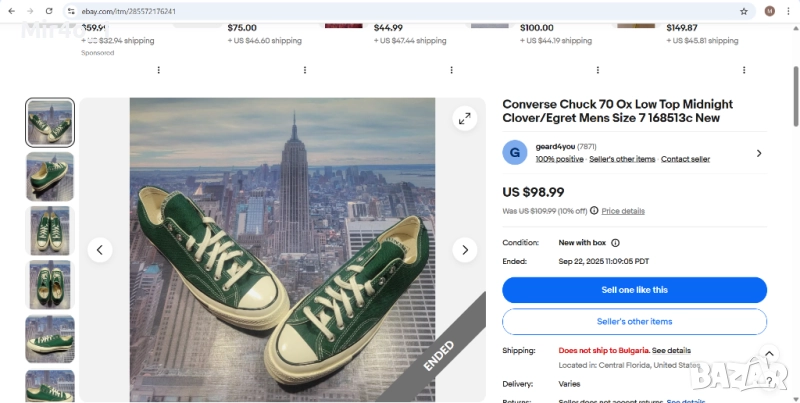View shipping See details link
800x403 pixels.
(x=672, y=351)
